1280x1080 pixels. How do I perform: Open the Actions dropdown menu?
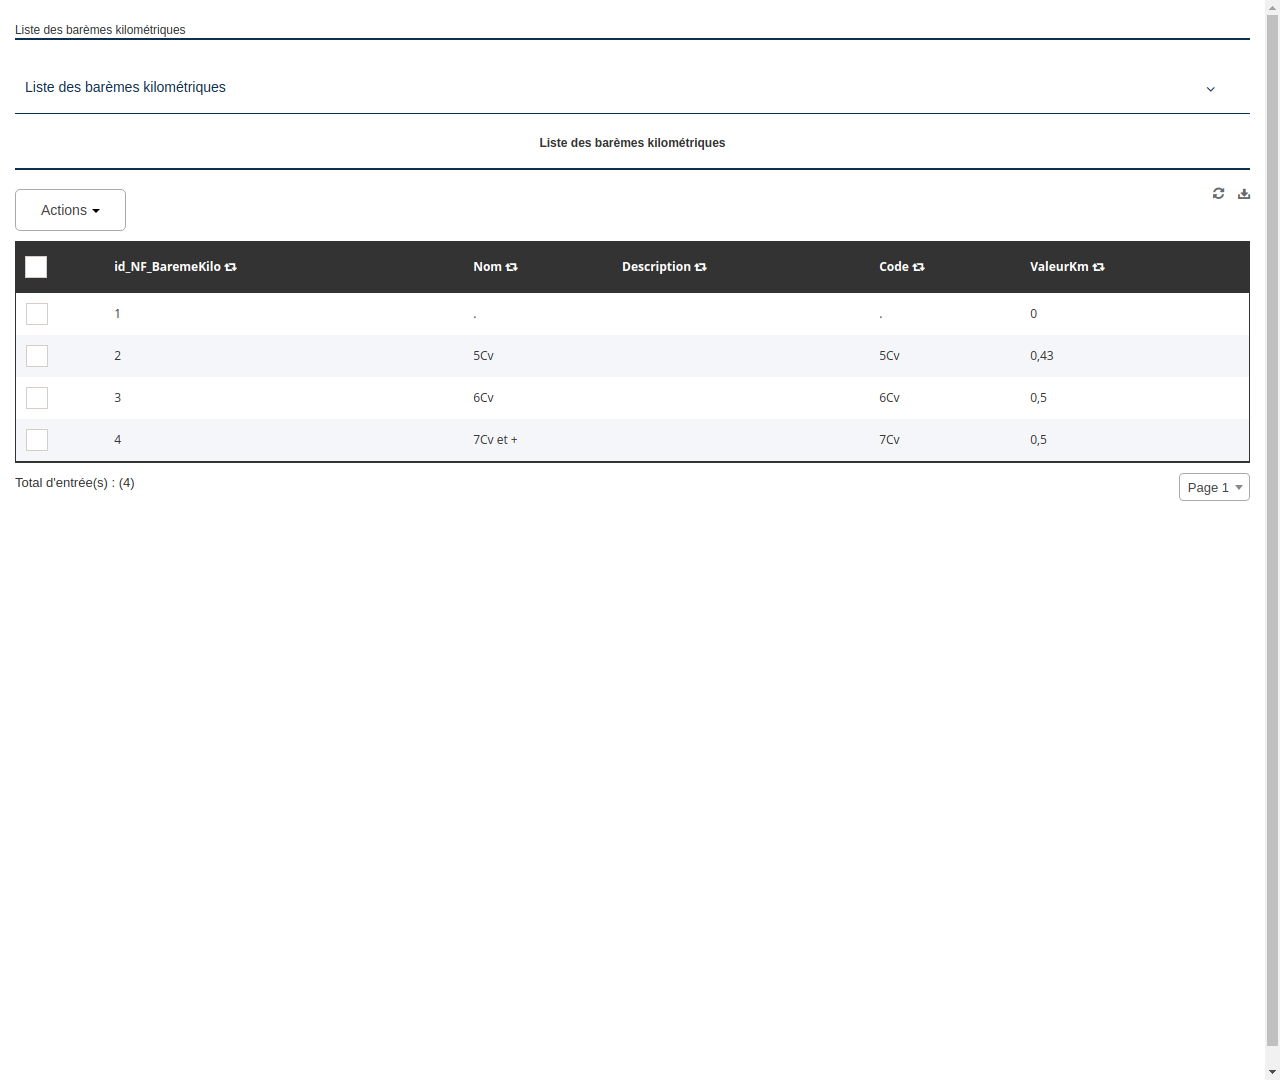pos(70,210)
